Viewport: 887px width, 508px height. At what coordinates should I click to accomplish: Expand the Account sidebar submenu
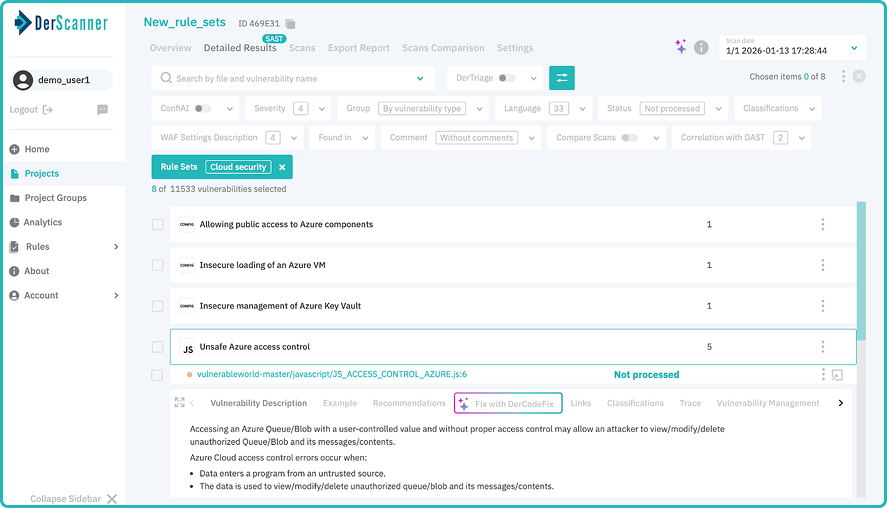116,295
